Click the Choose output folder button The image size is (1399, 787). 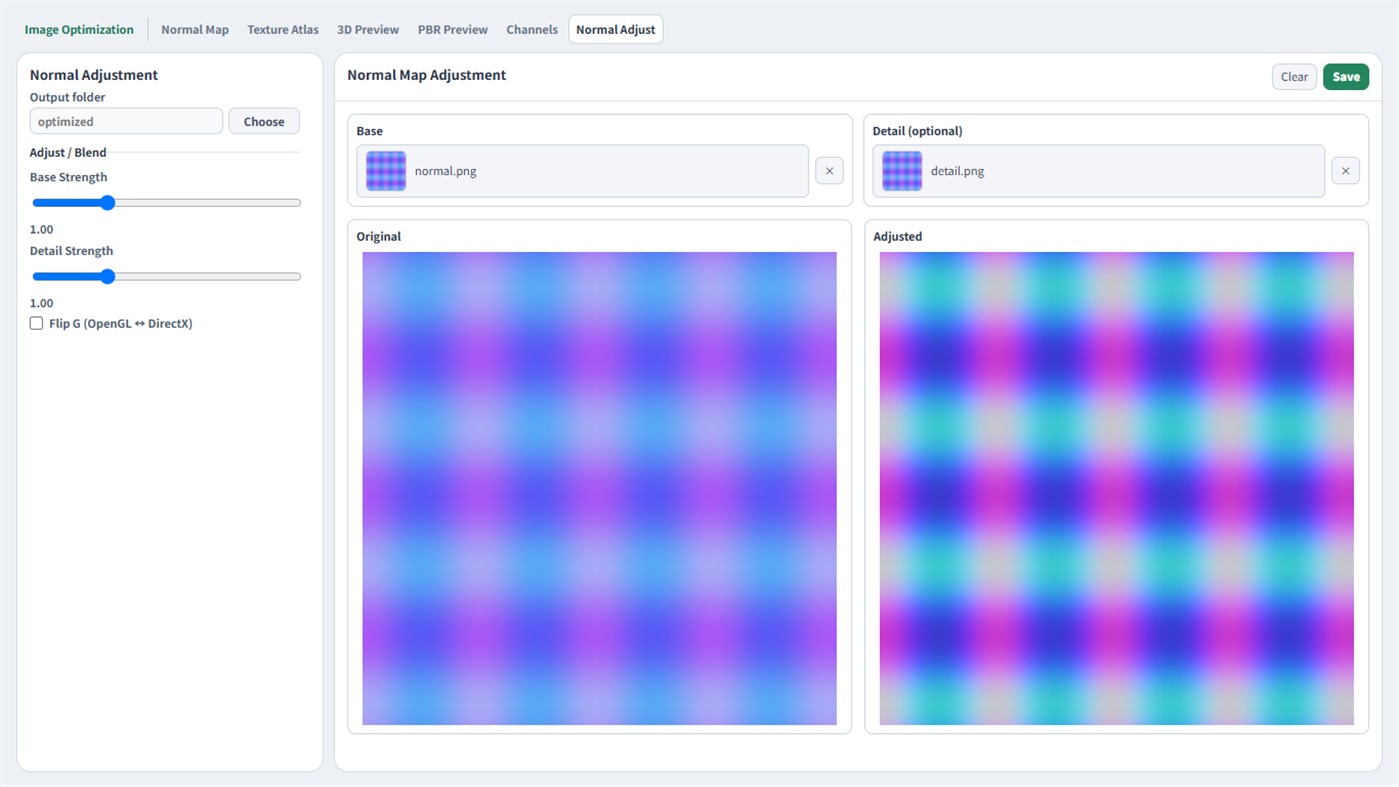(x=264, y=121)
